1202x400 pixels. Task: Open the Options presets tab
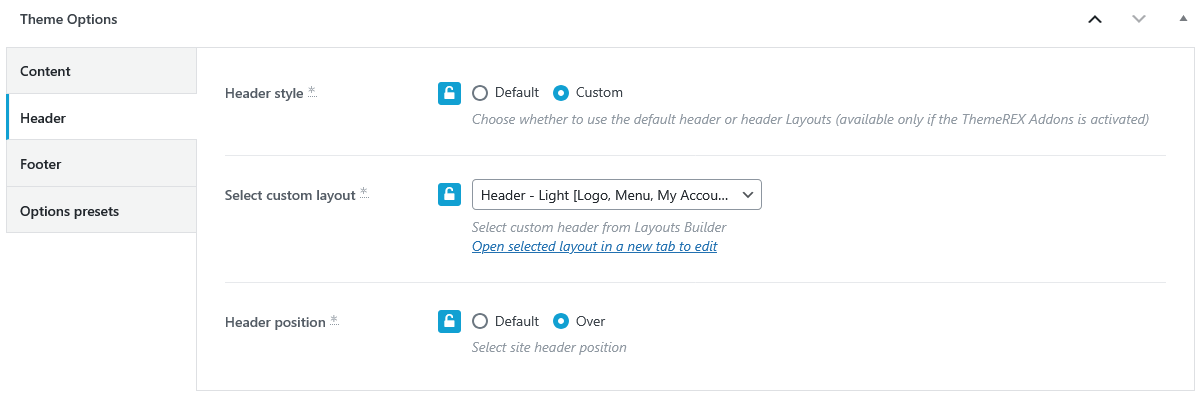tap(101, 211)
